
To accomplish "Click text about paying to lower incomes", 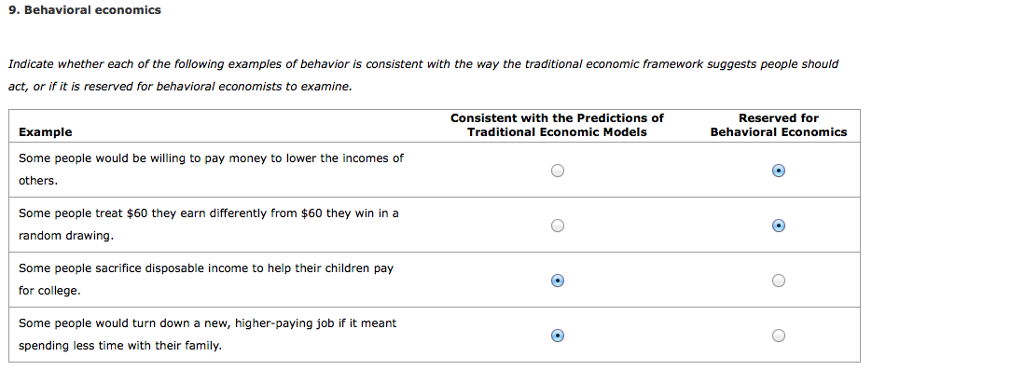I will click(x=211, y=169).
